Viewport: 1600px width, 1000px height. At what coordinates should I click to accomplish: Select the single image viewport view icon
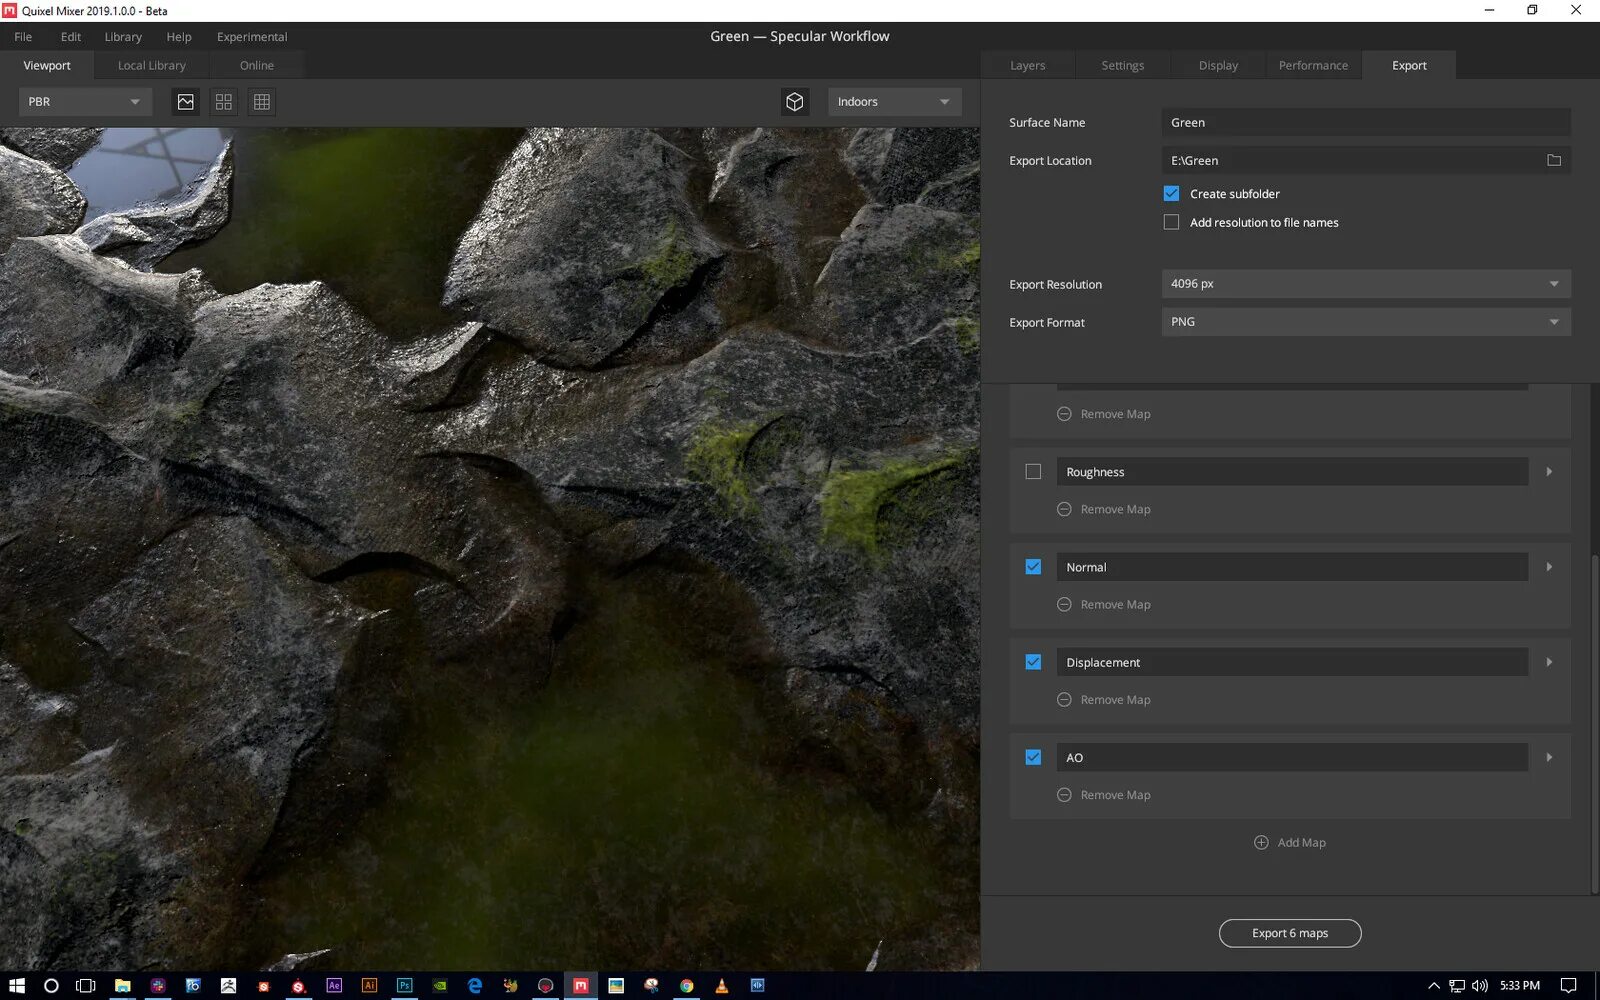(x=186, y=102)
